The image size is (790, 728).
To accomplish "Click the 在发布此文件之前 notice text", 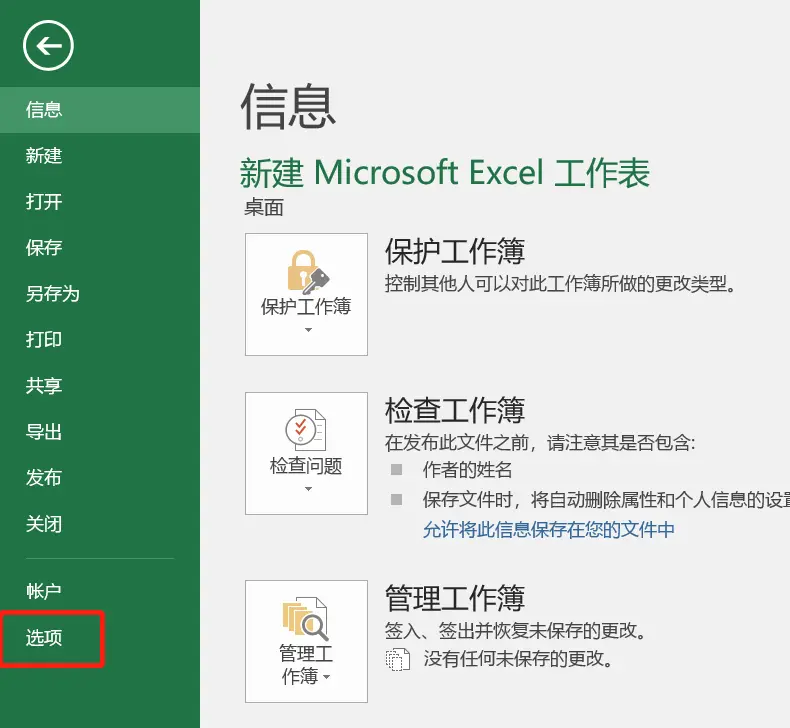I will [x=540, y=443].
